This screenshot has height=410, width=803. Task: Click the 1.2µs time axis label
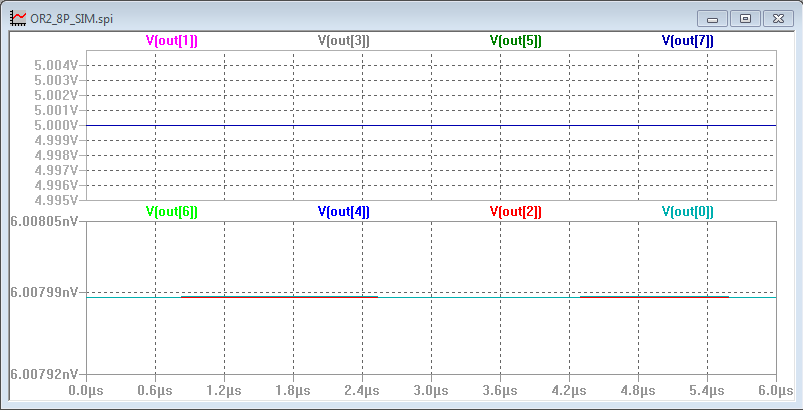pos(224,392)
